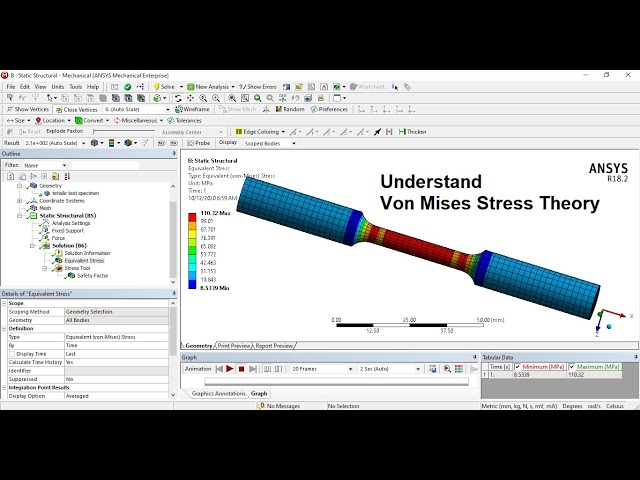Collapse the Solution (B6) node
This screenshot has width=640, height=480.
(32, 245)
